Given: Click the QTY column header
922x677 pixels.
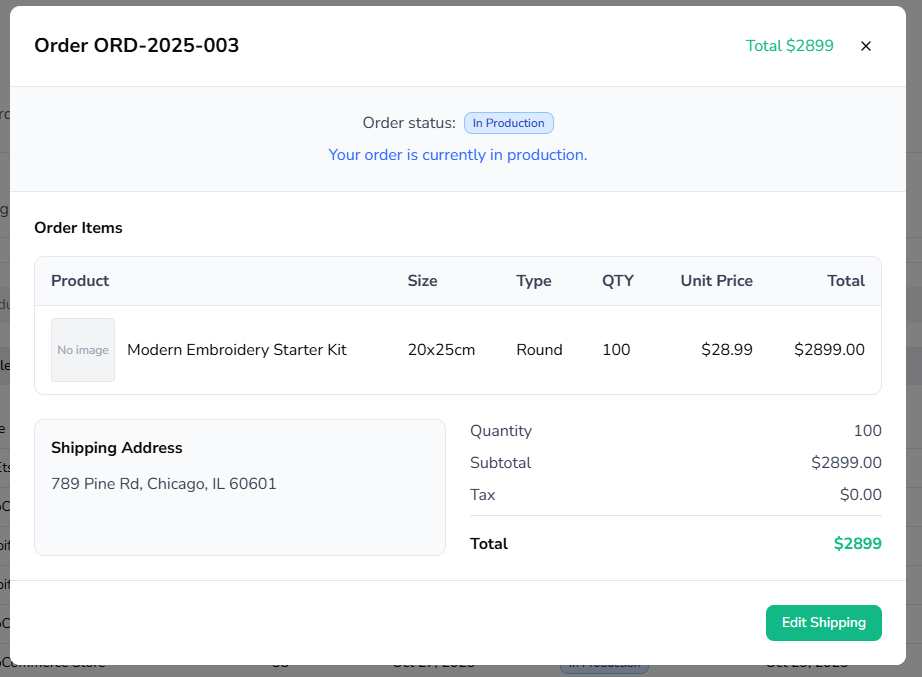Looking at the screenshot, I should point(617,281).
